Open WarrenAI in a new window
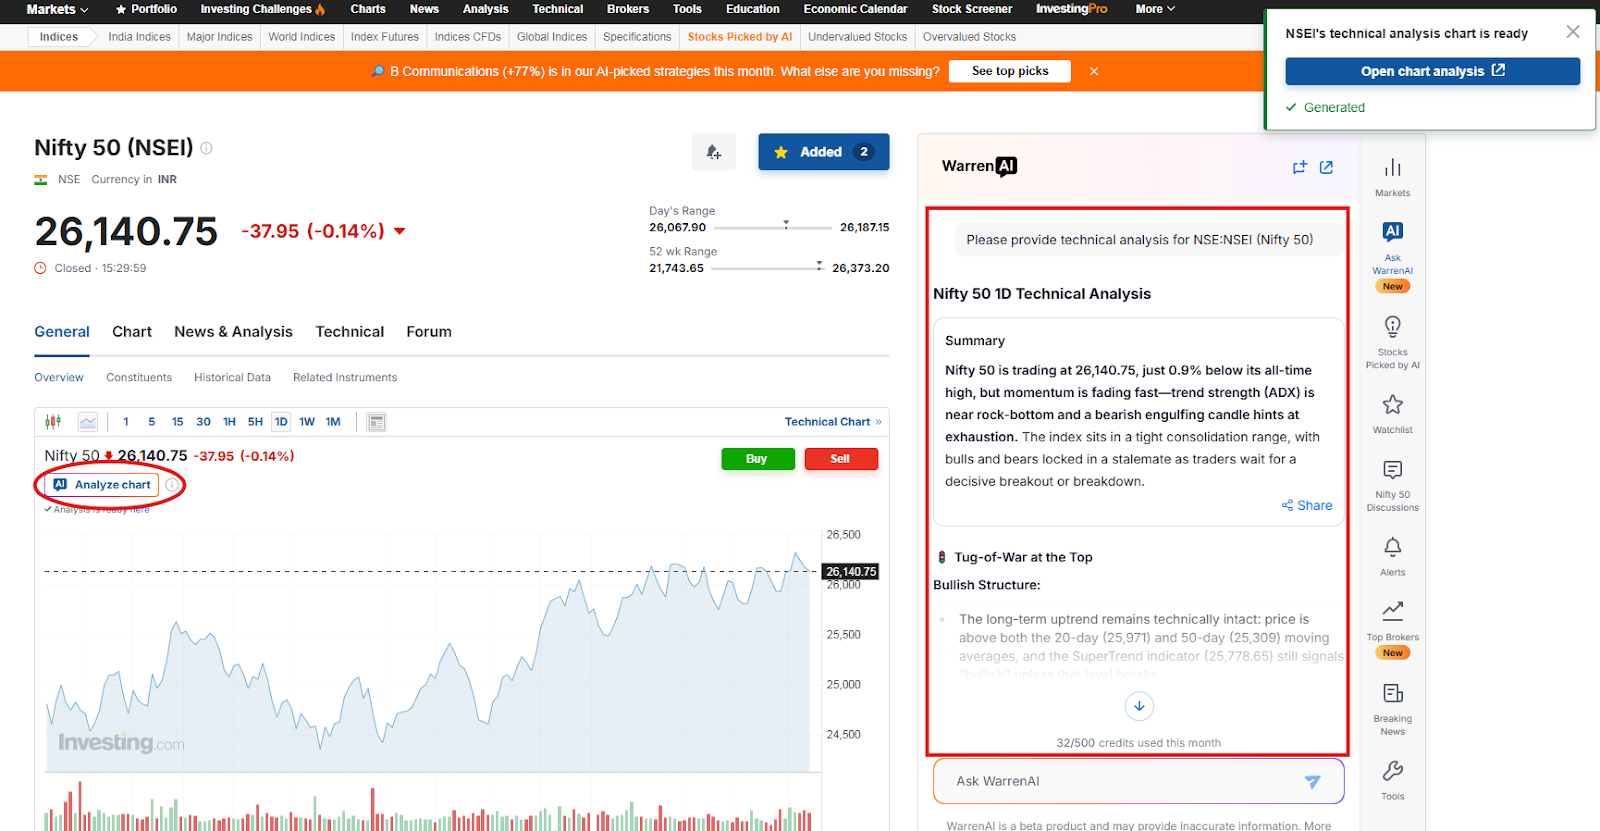 1326,167
